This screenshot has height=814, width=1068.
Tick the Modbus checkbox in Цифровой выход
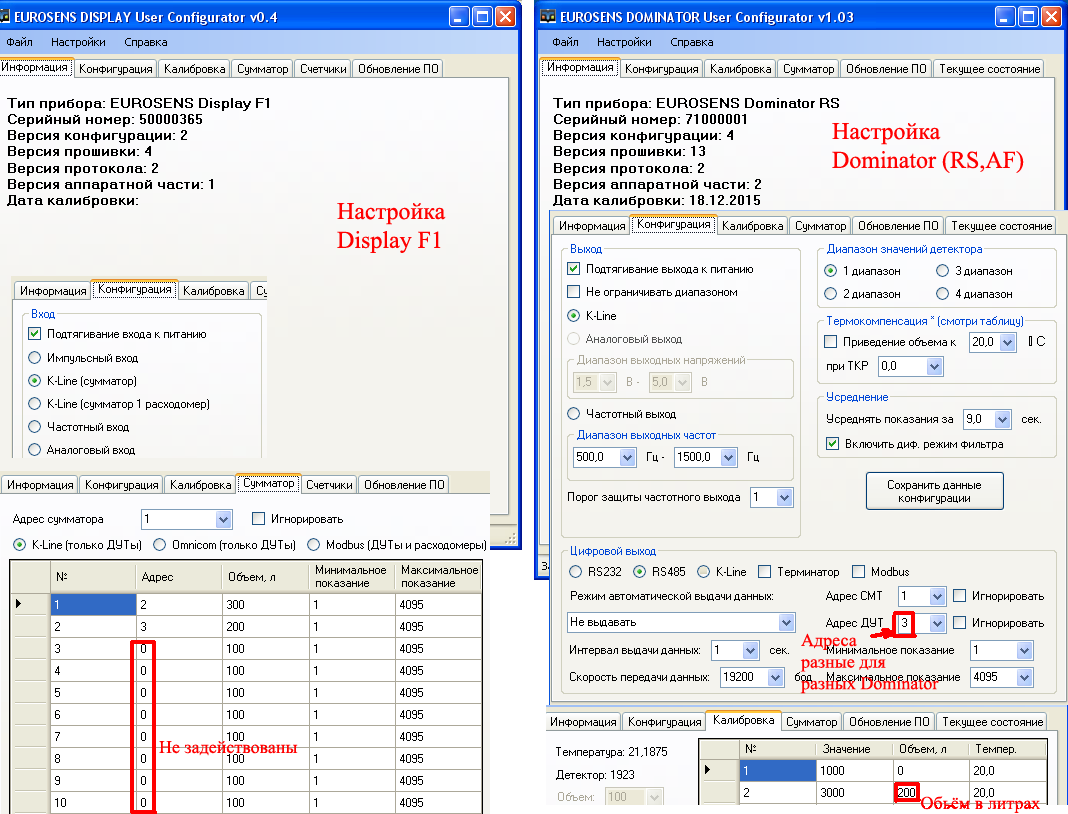[859, 572]
